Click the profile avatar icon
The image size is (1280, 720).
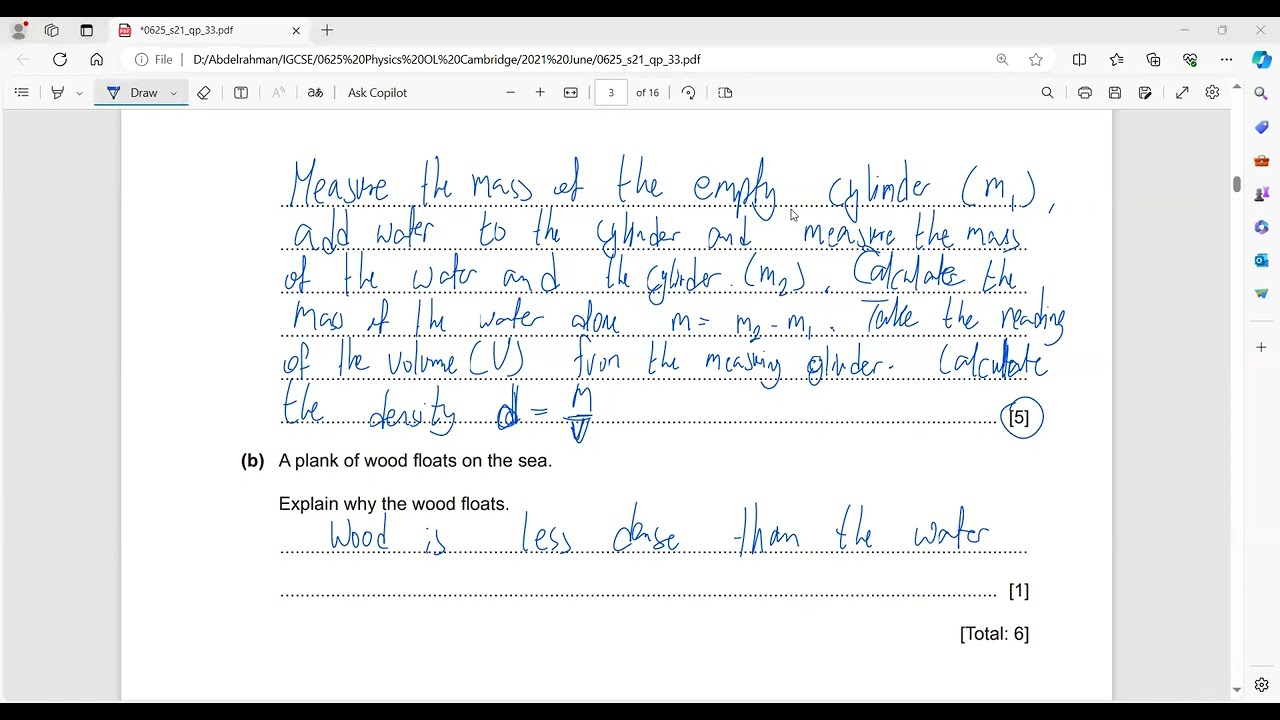tap(19, 30)
